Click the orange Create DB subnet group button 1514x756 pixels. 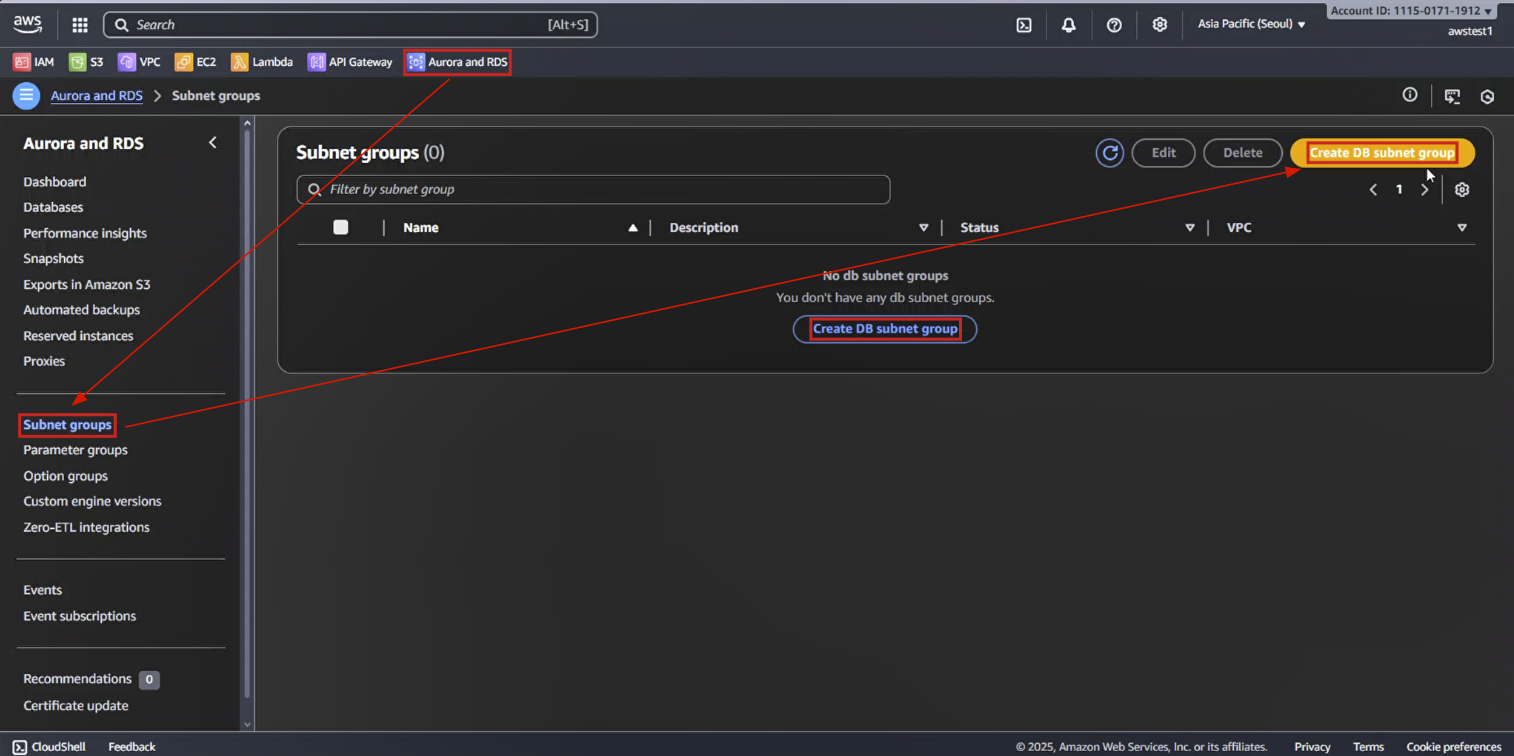[1382, 153]
